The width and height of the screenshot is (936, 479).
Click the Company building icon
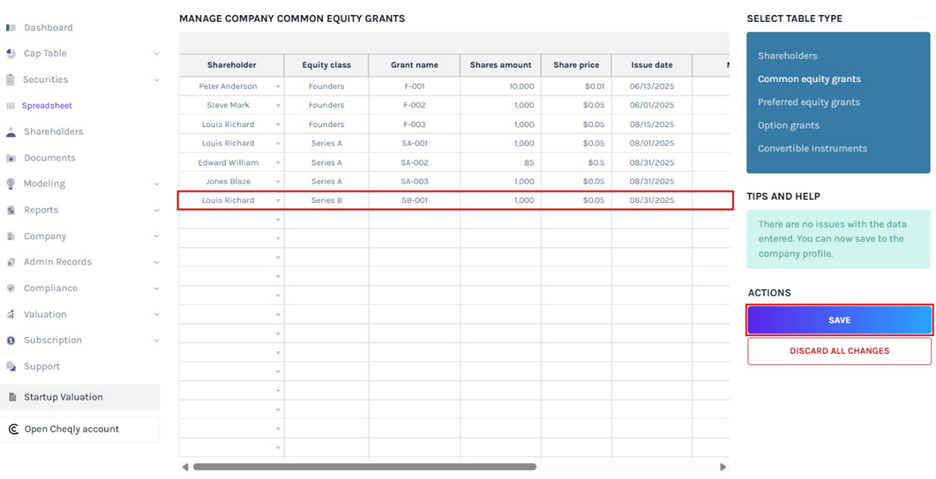[x=11, y=237]
